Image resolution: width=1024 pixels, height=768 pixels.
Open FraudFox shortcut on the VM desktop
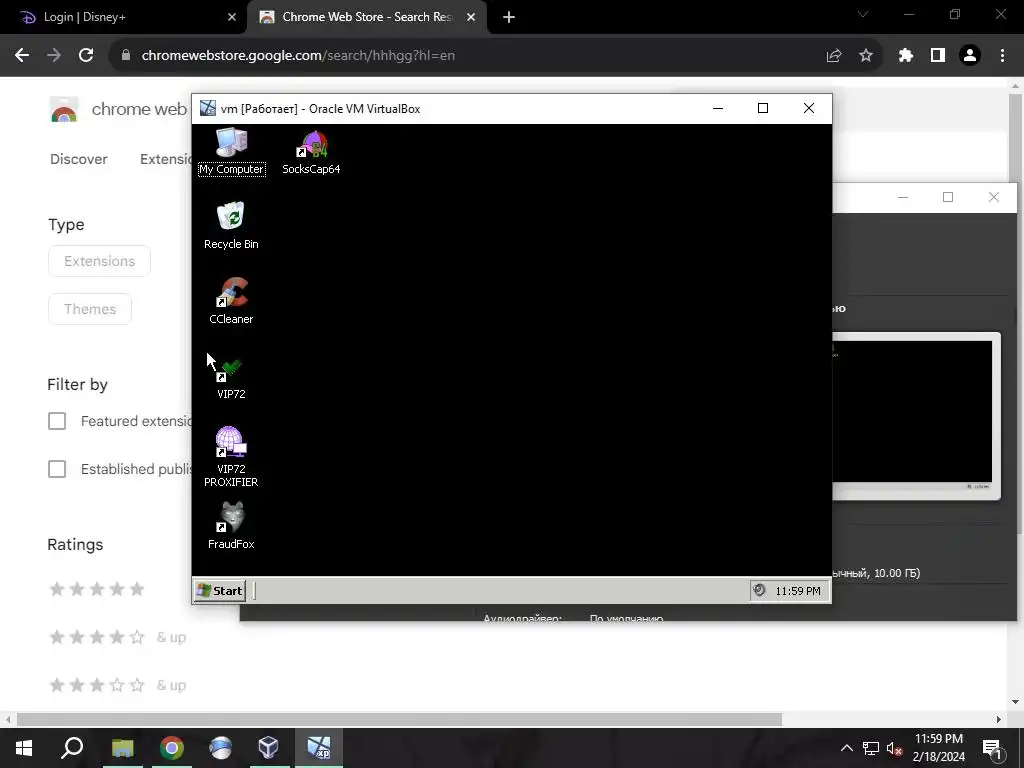point(231,526)
